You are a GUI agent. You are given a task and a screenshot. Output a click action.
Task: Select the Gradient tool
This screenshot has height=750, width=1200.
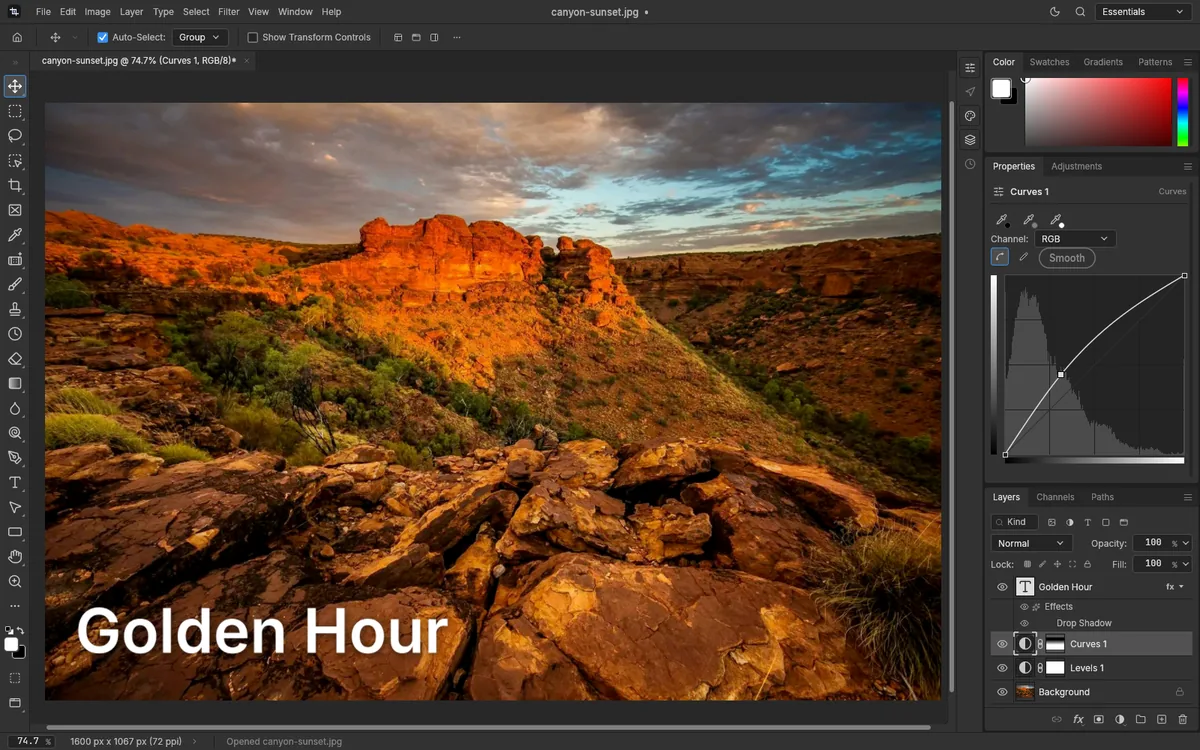(x=15, y=384)
